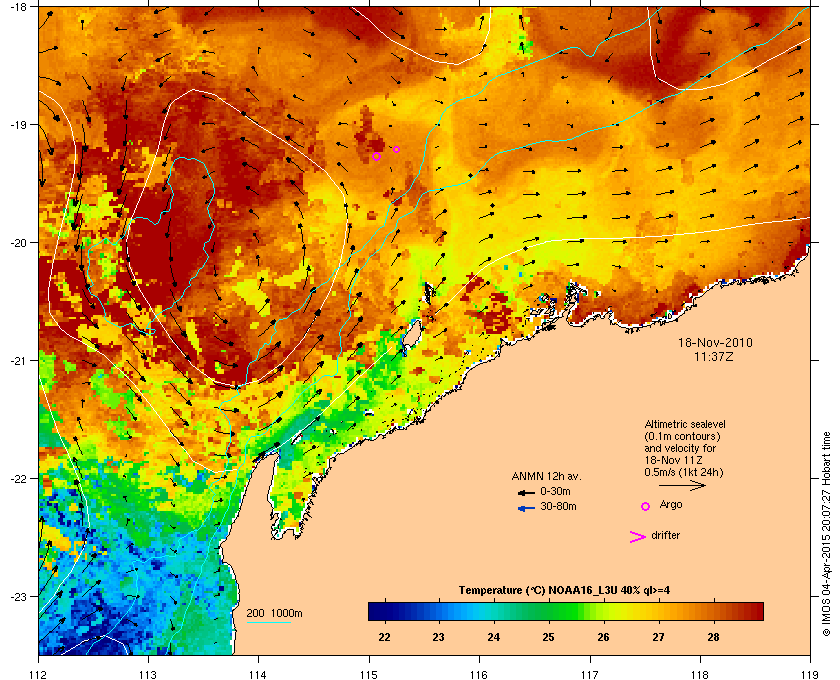Click the '0-30m' depth label
Viewport: 840px width, 680px height.
click(x=555, y=491)
